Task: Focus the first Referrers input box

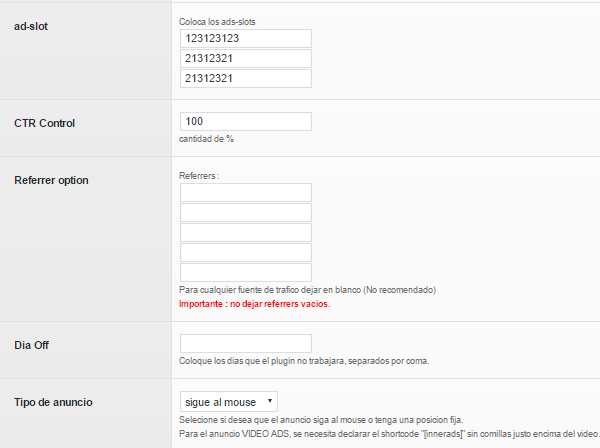Action: (246, 192)
